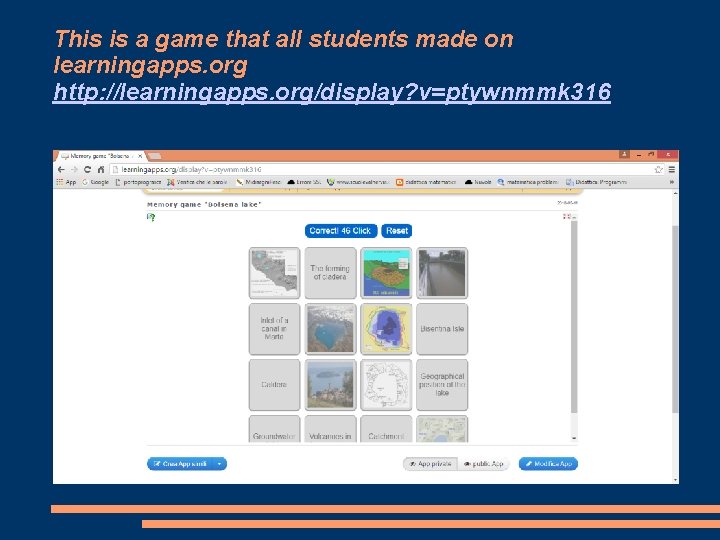Open the didattica matematica bookmark
The image size is (720, 540).
(426, 182)
